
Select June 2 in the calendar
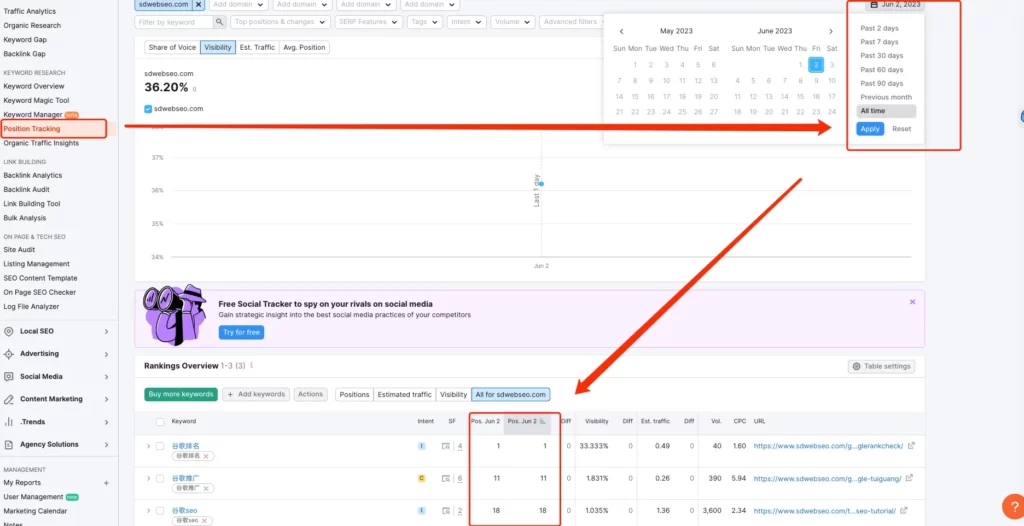tap(816, 65)
